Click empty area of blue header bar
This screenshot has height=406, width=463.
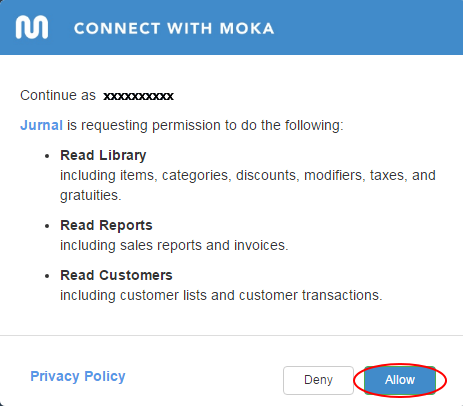pos(367,27)
